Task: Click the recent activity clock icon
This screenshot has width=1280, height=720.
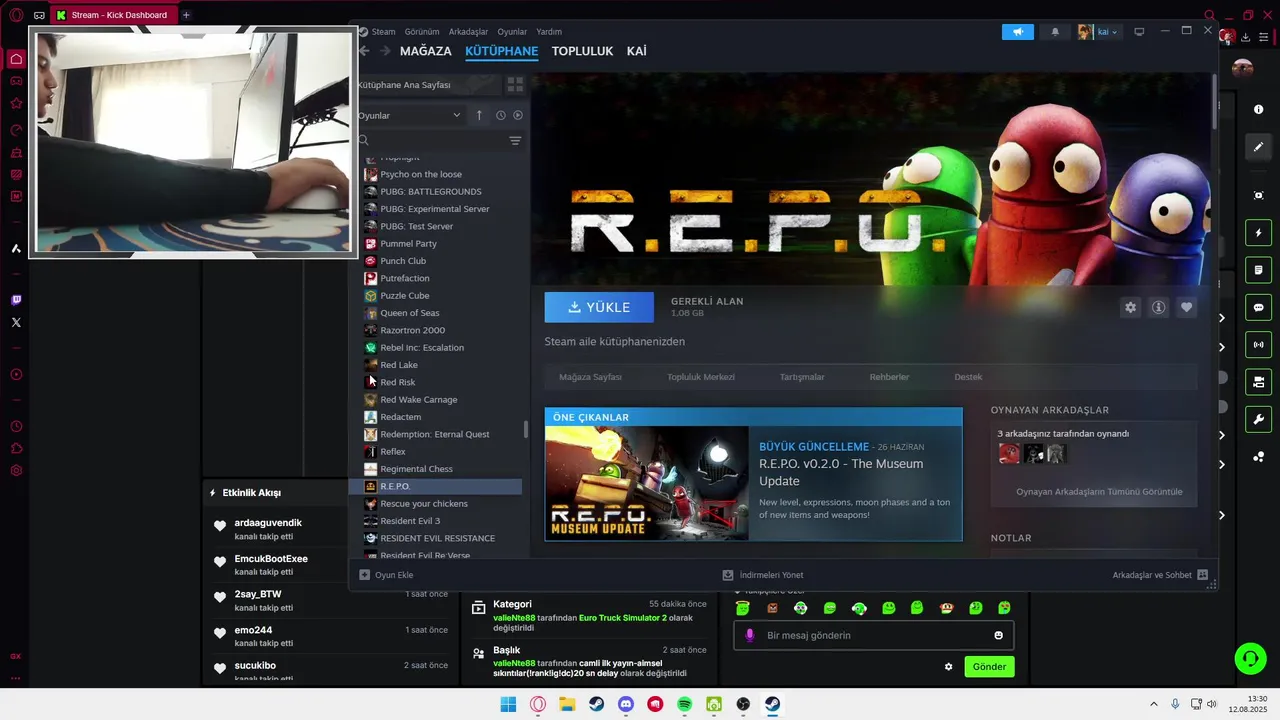Action: [x=501, y=115]
